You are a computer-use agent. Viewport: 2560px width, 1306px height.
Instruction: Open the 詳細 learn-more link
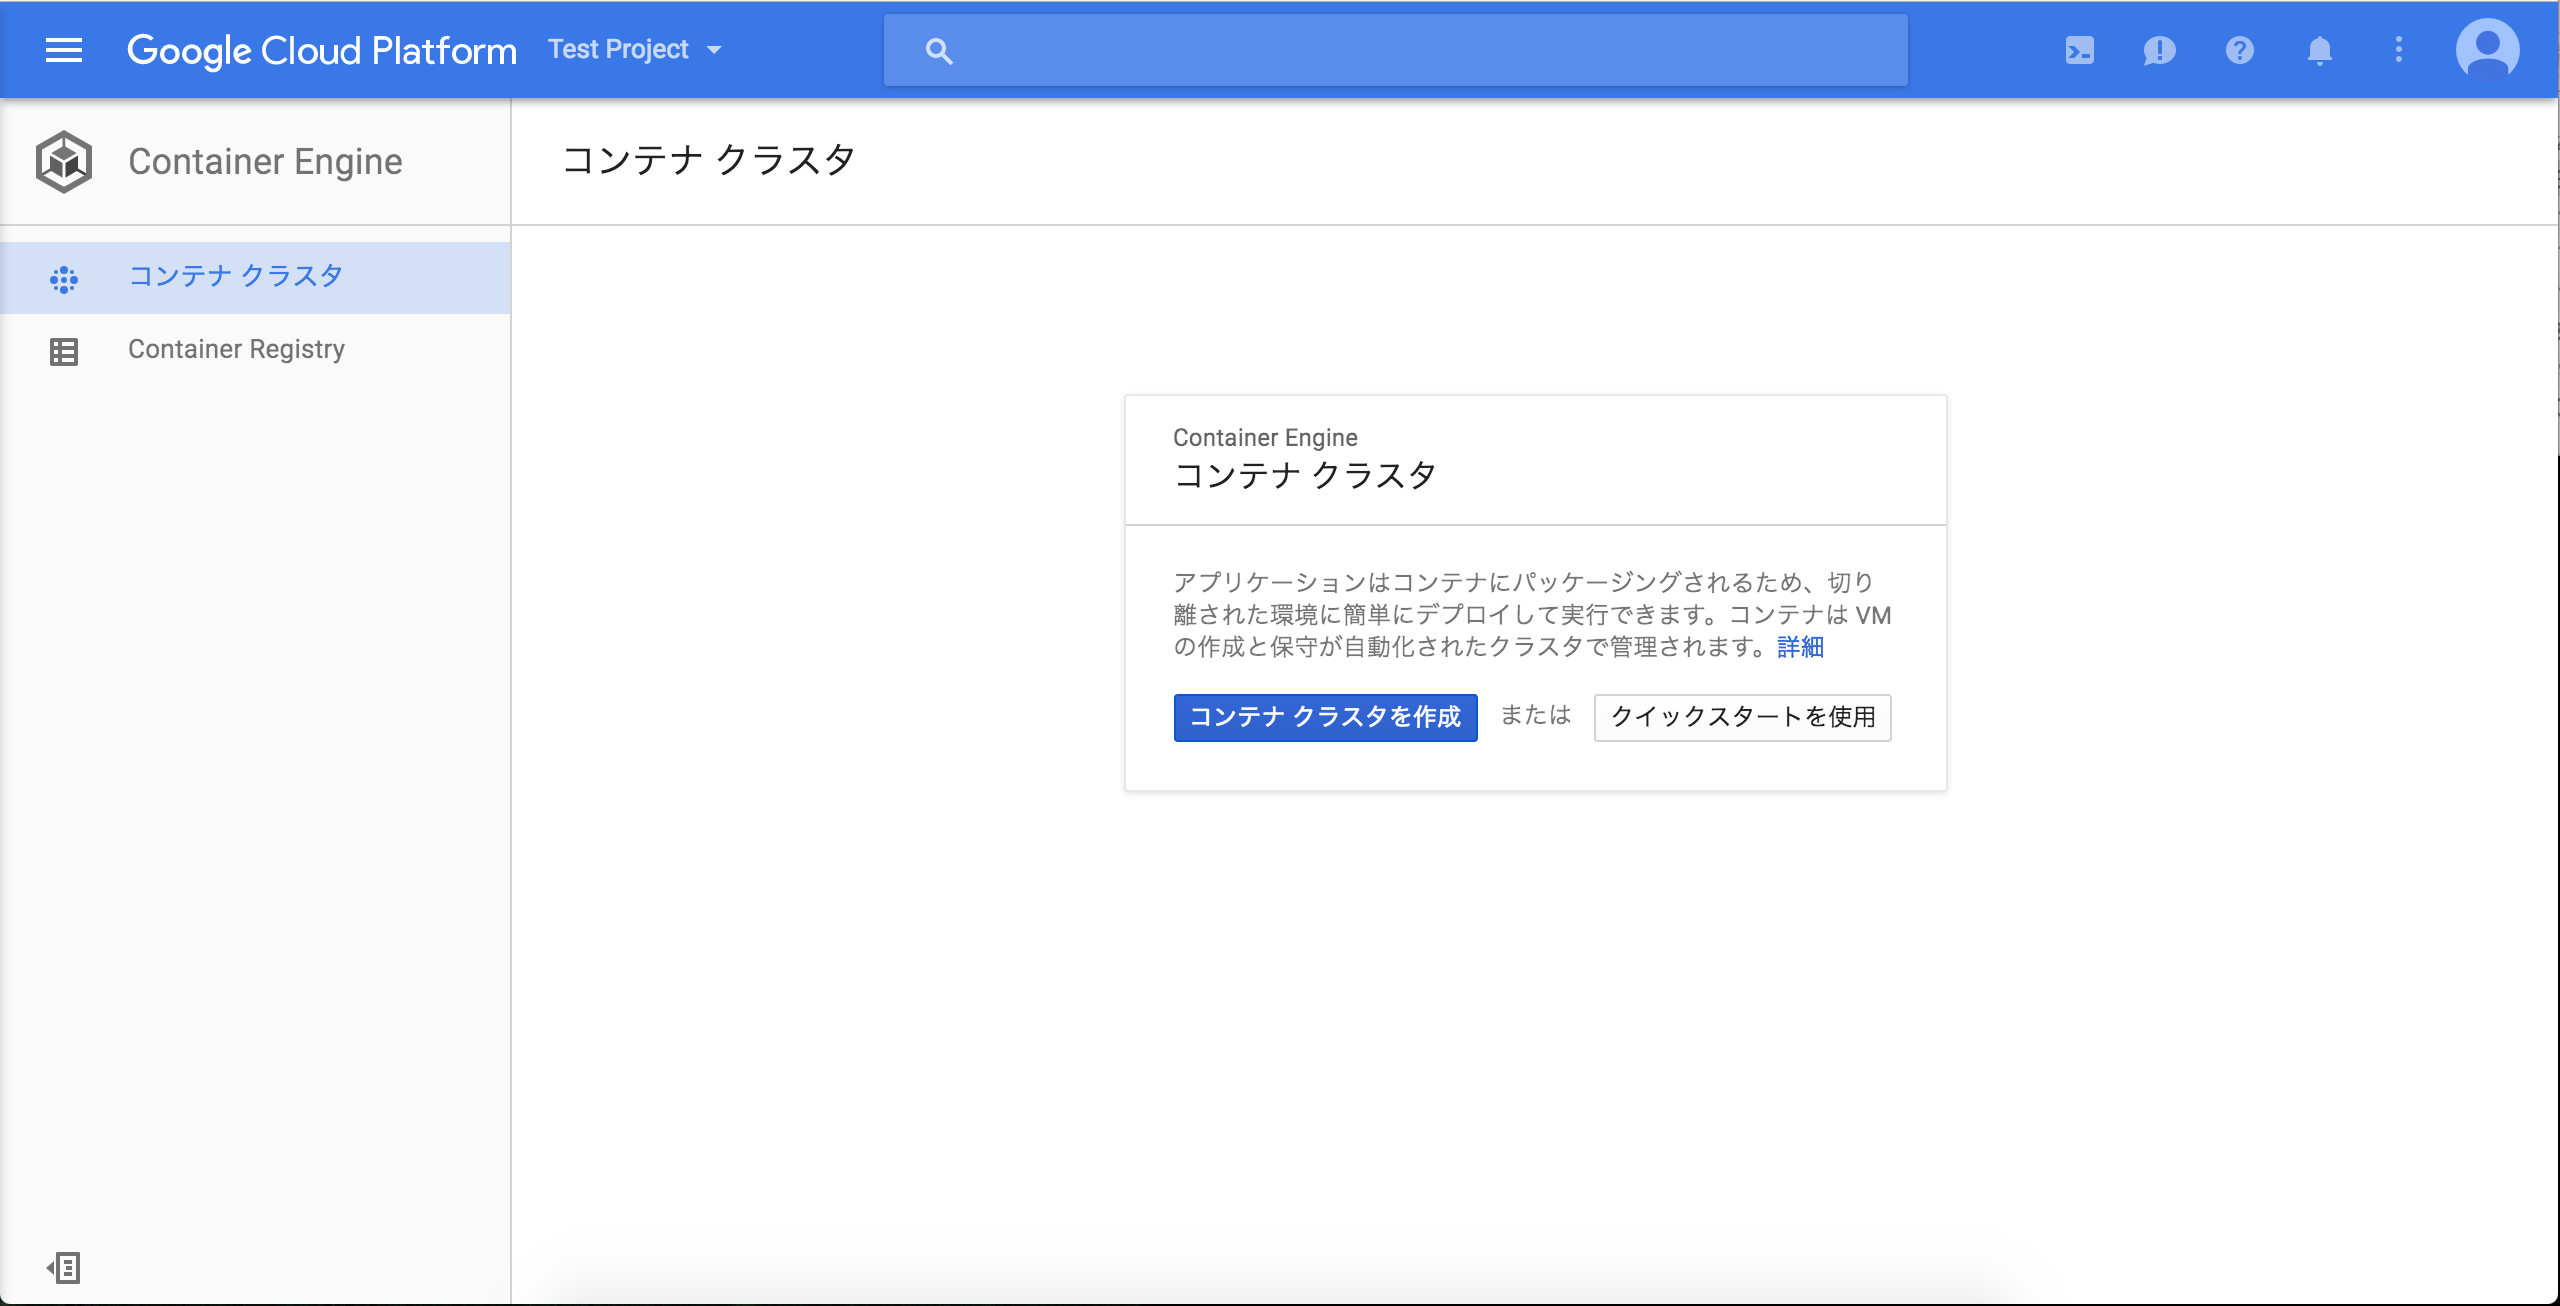[1800, 648]
